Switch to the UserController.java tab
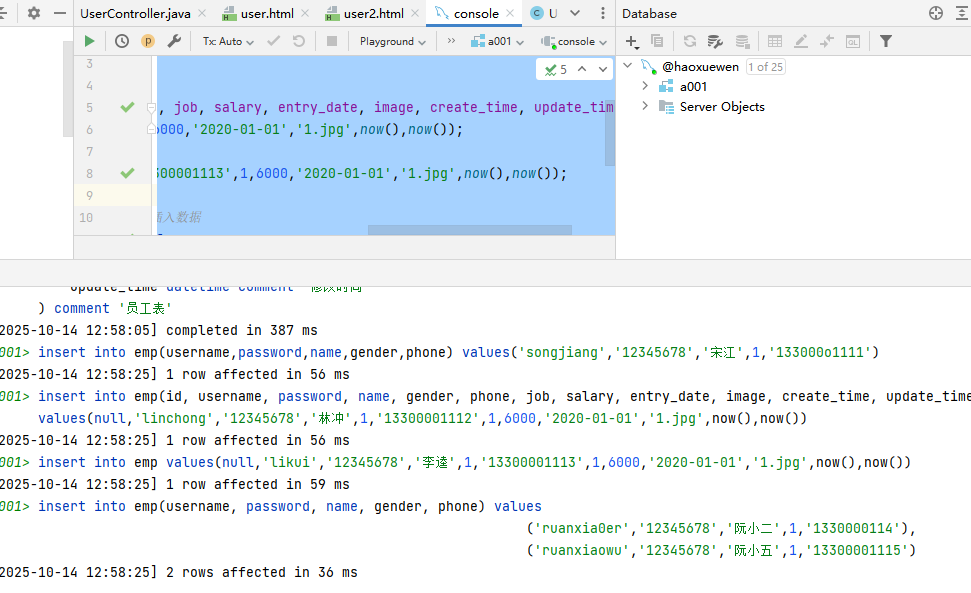This screenshot has width=971, height=593. (135, 14)
